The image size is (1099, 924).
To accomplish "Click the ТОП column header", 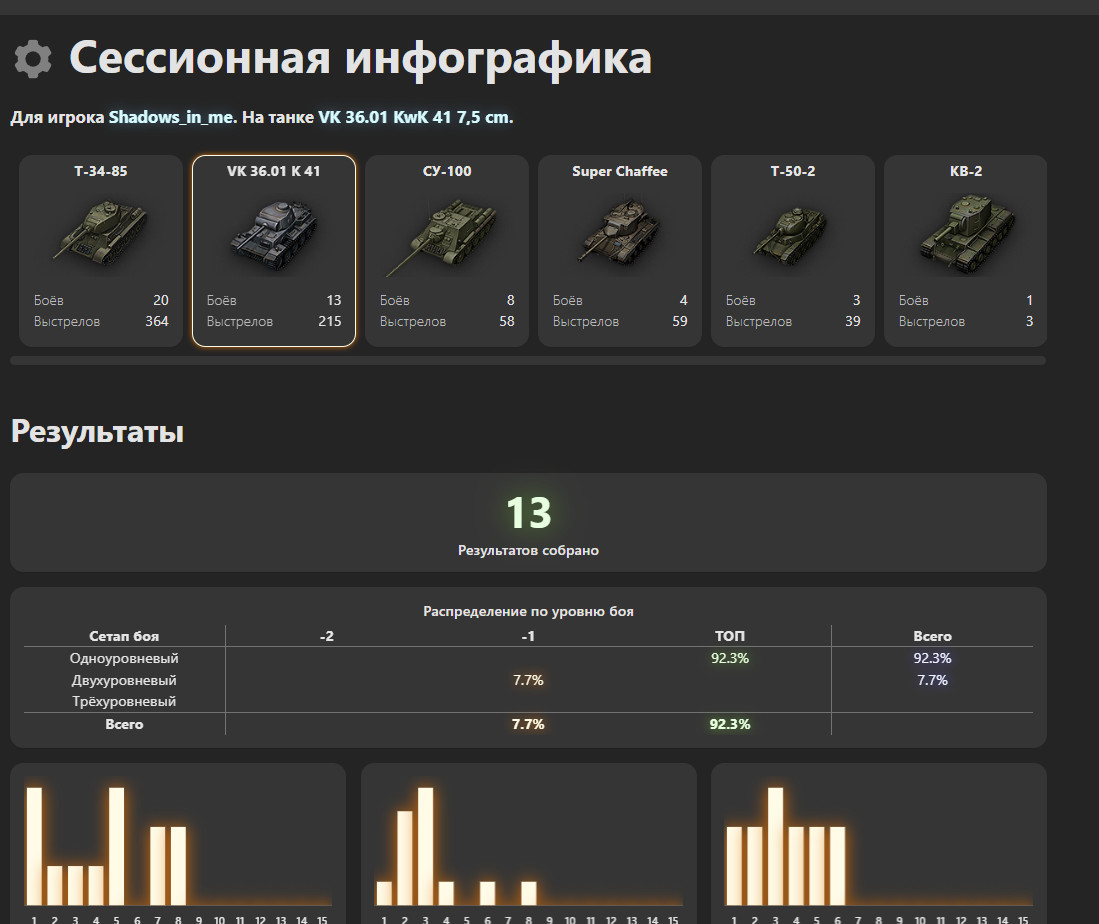I will pyautogui.click(x=730, y=636).
